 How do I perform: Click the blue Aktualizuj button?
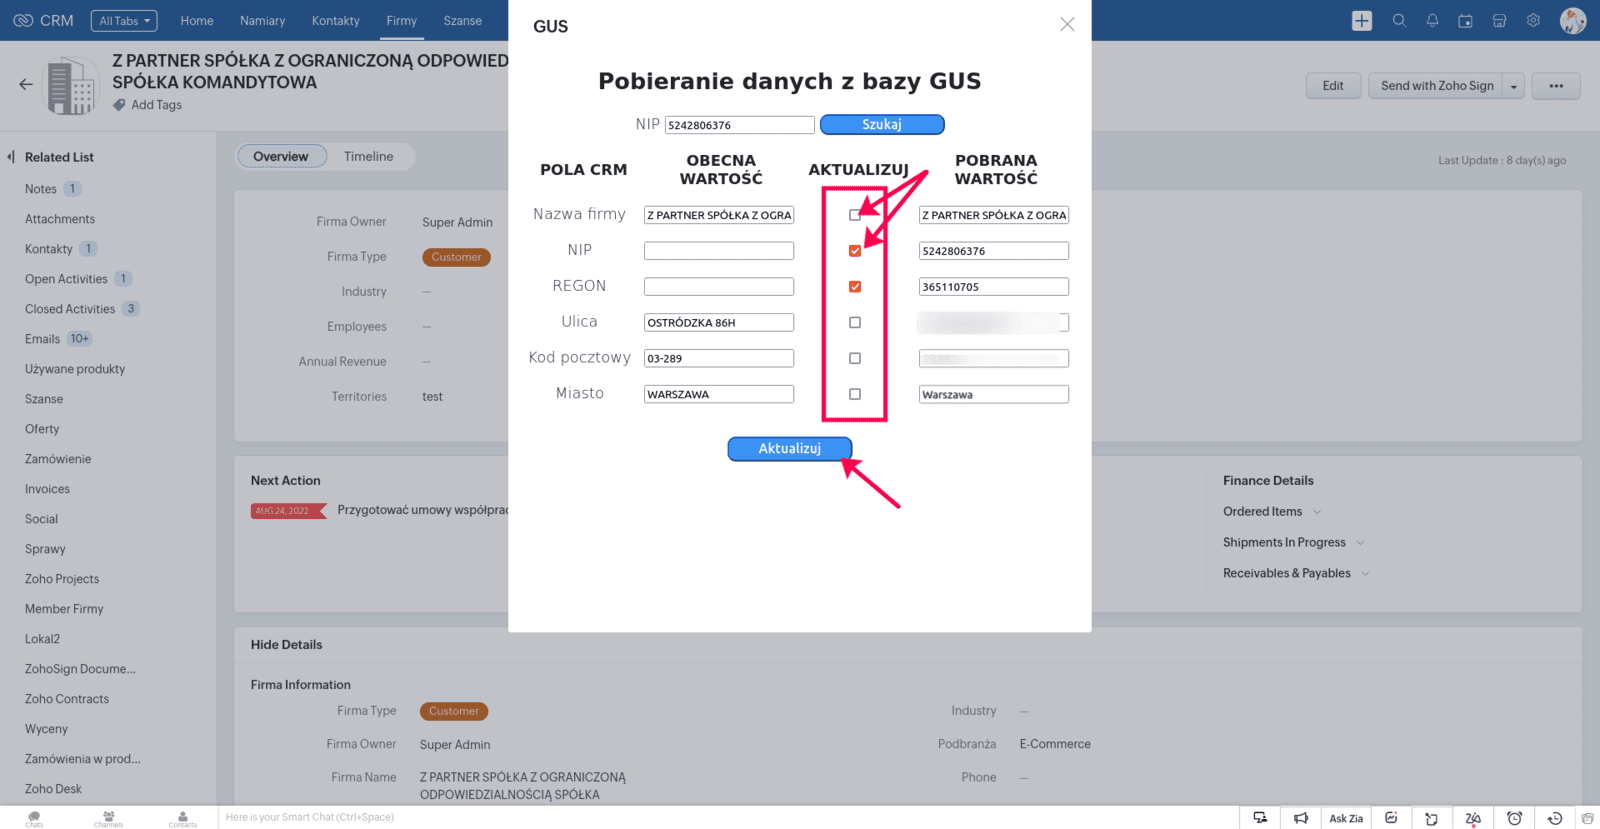pos(789,449)
